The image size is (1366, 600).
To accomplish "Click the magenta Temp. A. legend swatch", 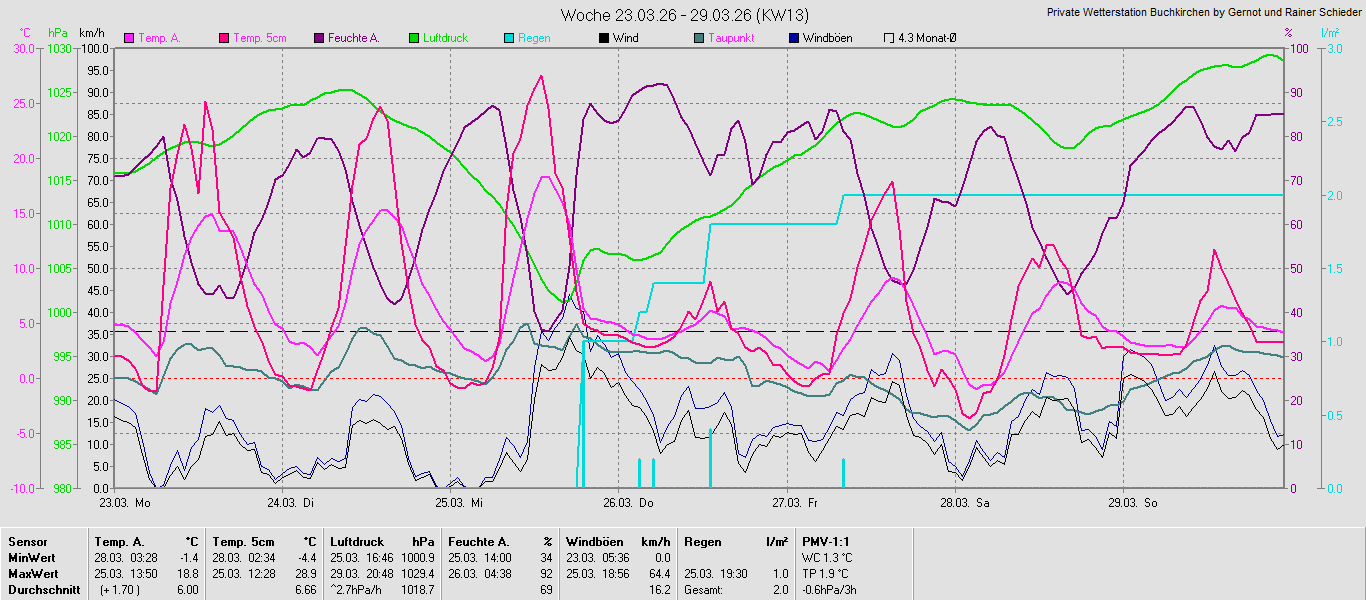I will click(x=129, y=38).
